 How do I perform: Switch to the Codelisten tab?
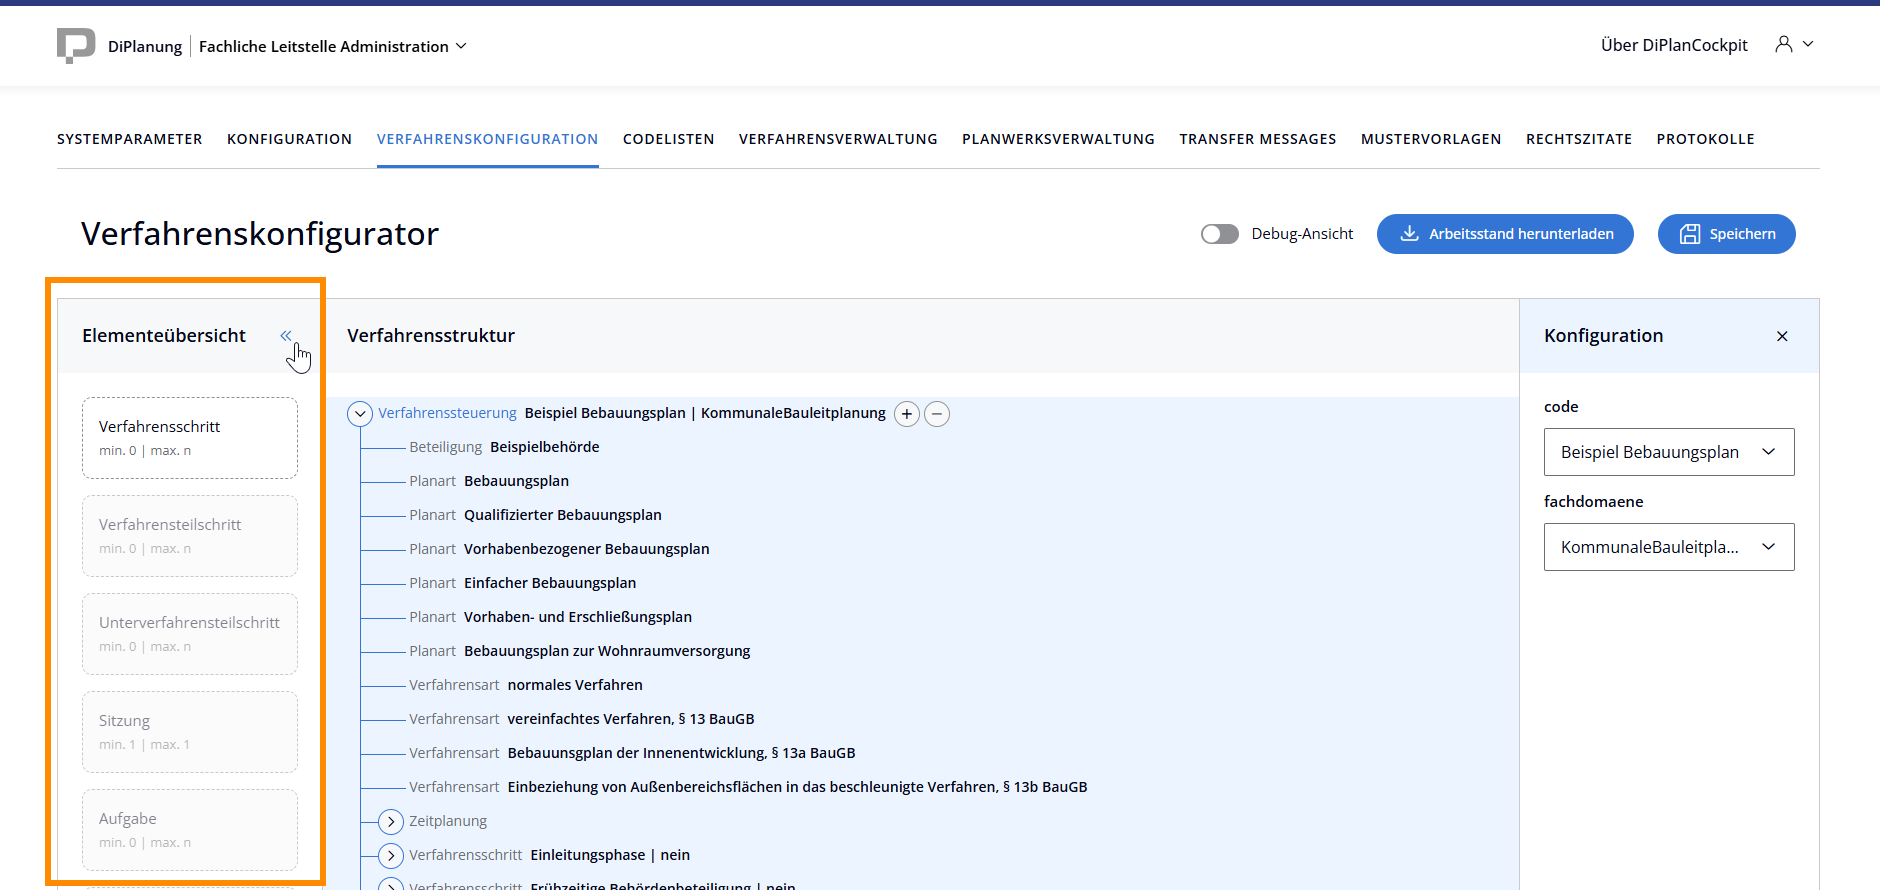point(668,139)
